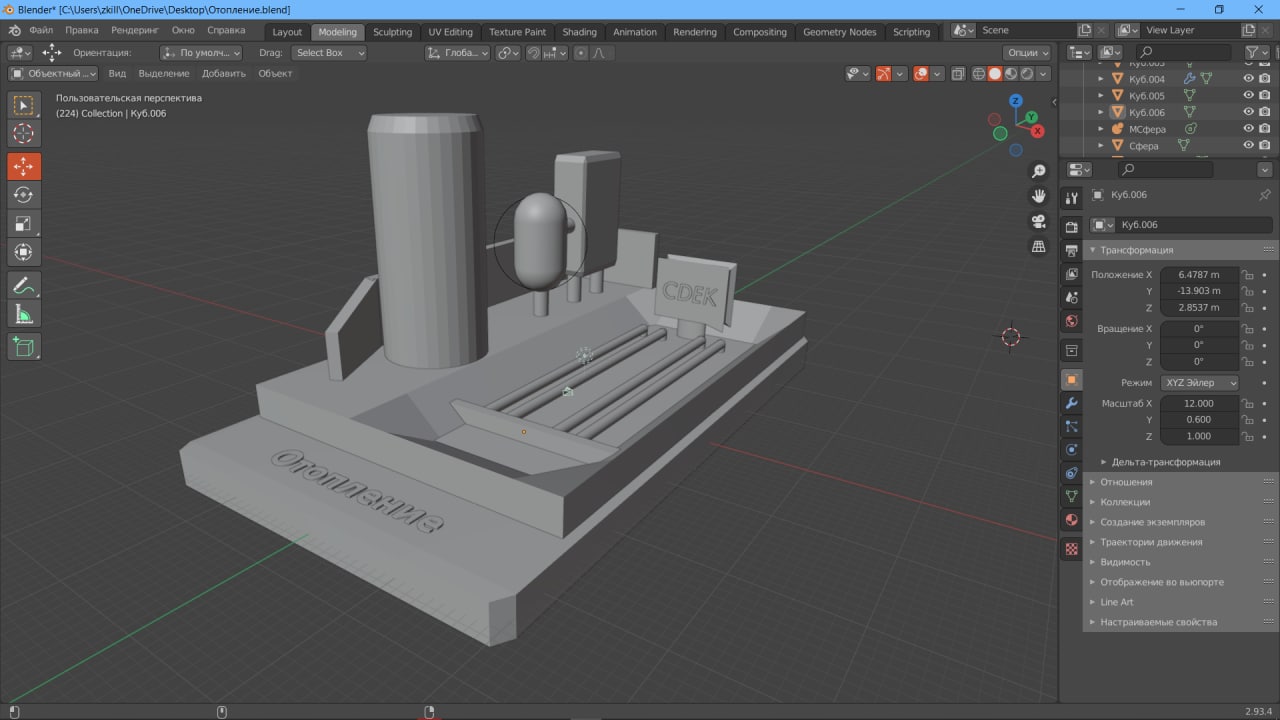Open the Добавить menu button
The height and width of the screenshot is (720, 1280).
(x=223, y=73)
